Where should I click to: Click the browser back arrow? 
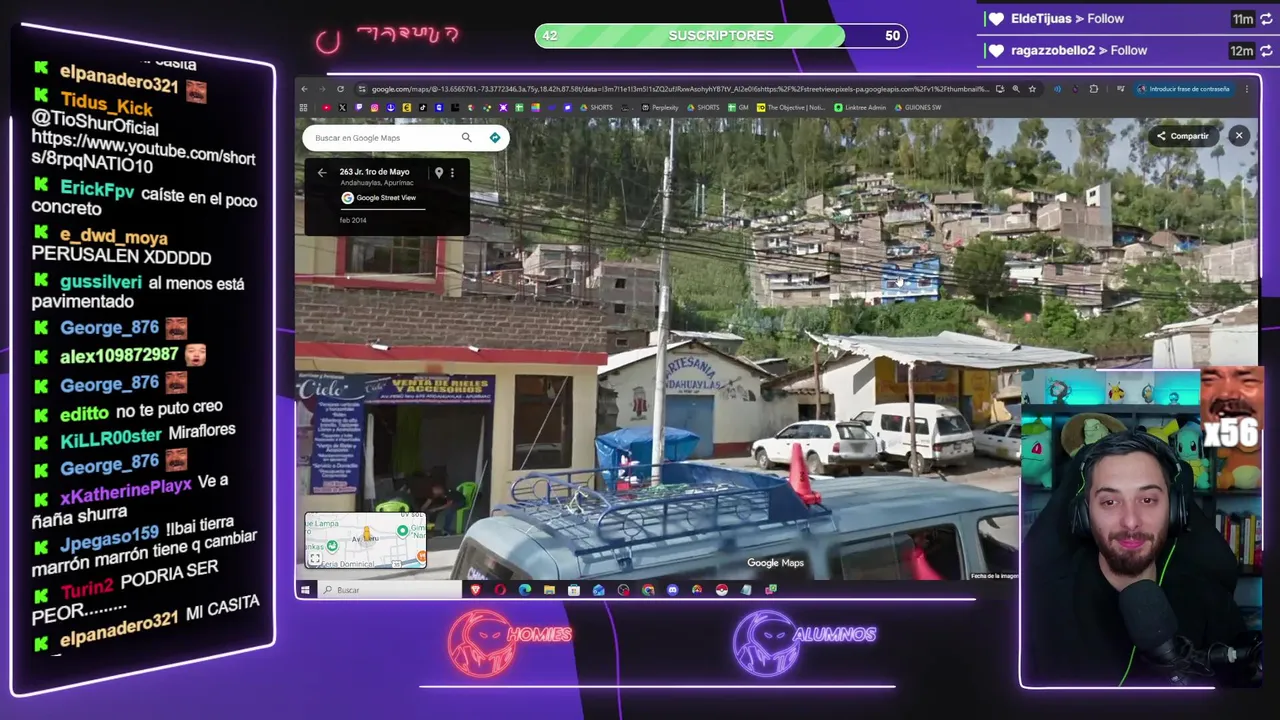pos(305,89)
